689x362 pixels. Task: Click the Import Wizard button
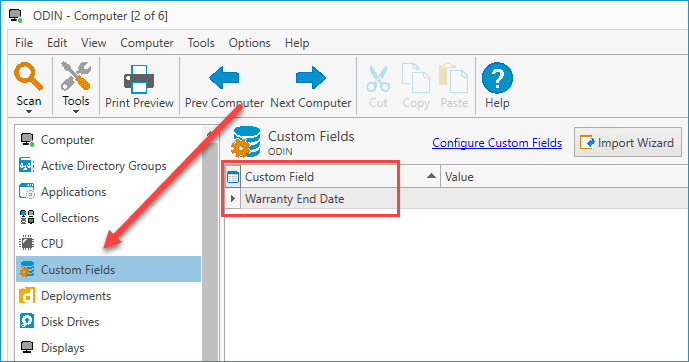click(x=627, y=142)
